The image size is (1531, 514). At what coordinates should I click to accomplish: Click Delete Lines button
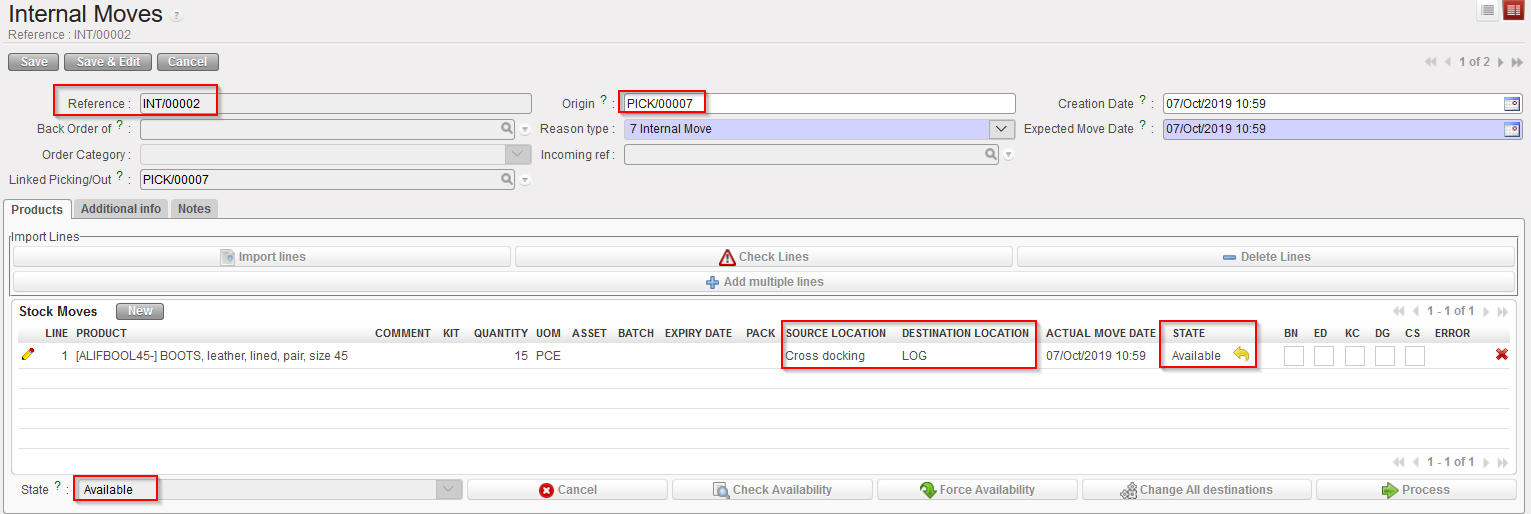(x=1266, y=257)
